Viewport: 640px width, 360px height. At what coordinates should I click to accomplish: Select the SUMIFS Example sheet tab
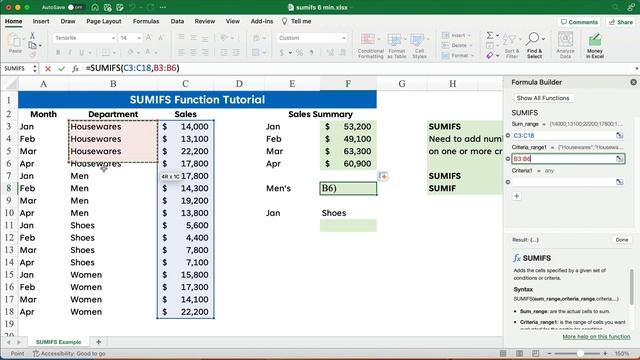[x=58, y=342]
